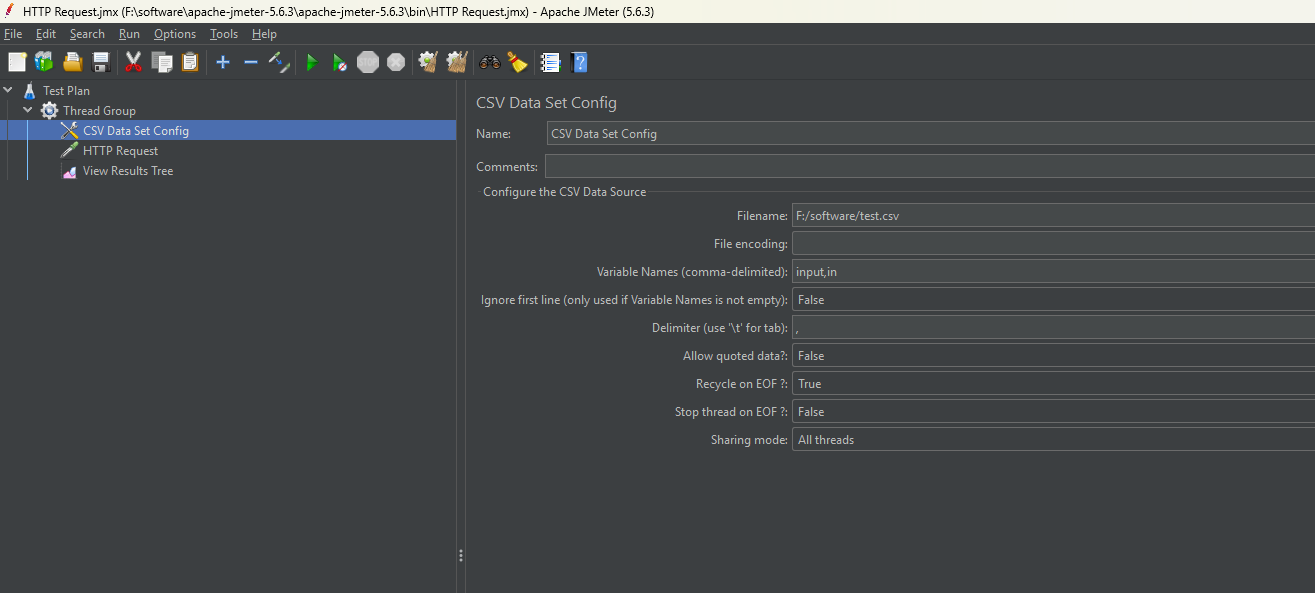Click the Variable Names field
Screen dimensions: 1315x593
pos(1053,271)
